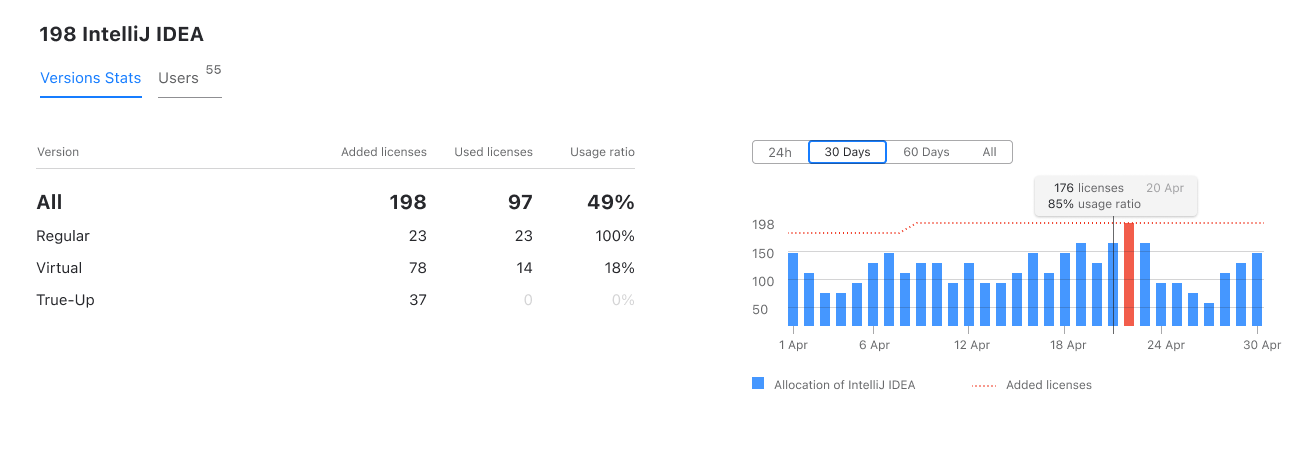Screen dimensions: 1309x467
Task: Select the True-Up version row
Action: pos(335,300)
